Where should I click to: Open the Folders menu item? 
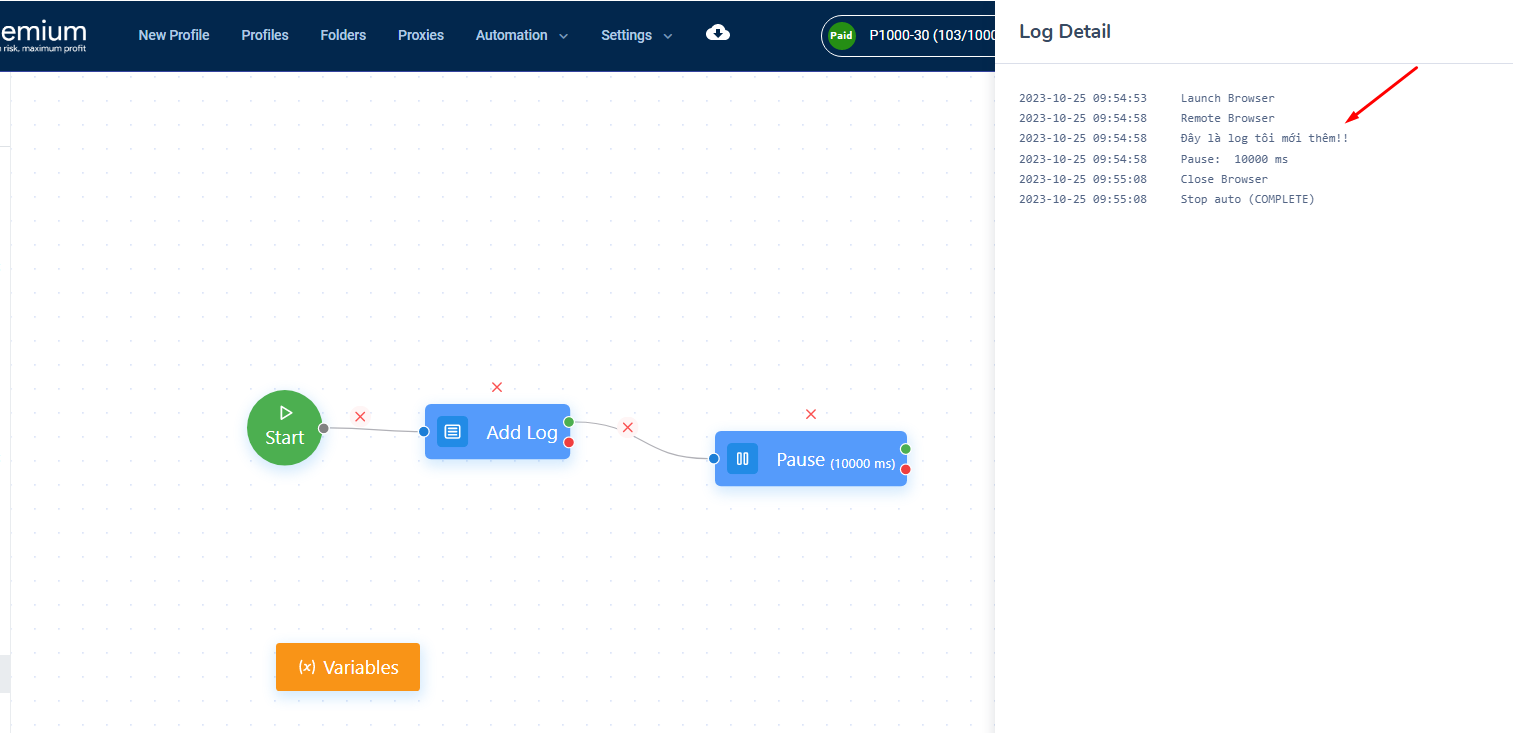tap(343, 35)
